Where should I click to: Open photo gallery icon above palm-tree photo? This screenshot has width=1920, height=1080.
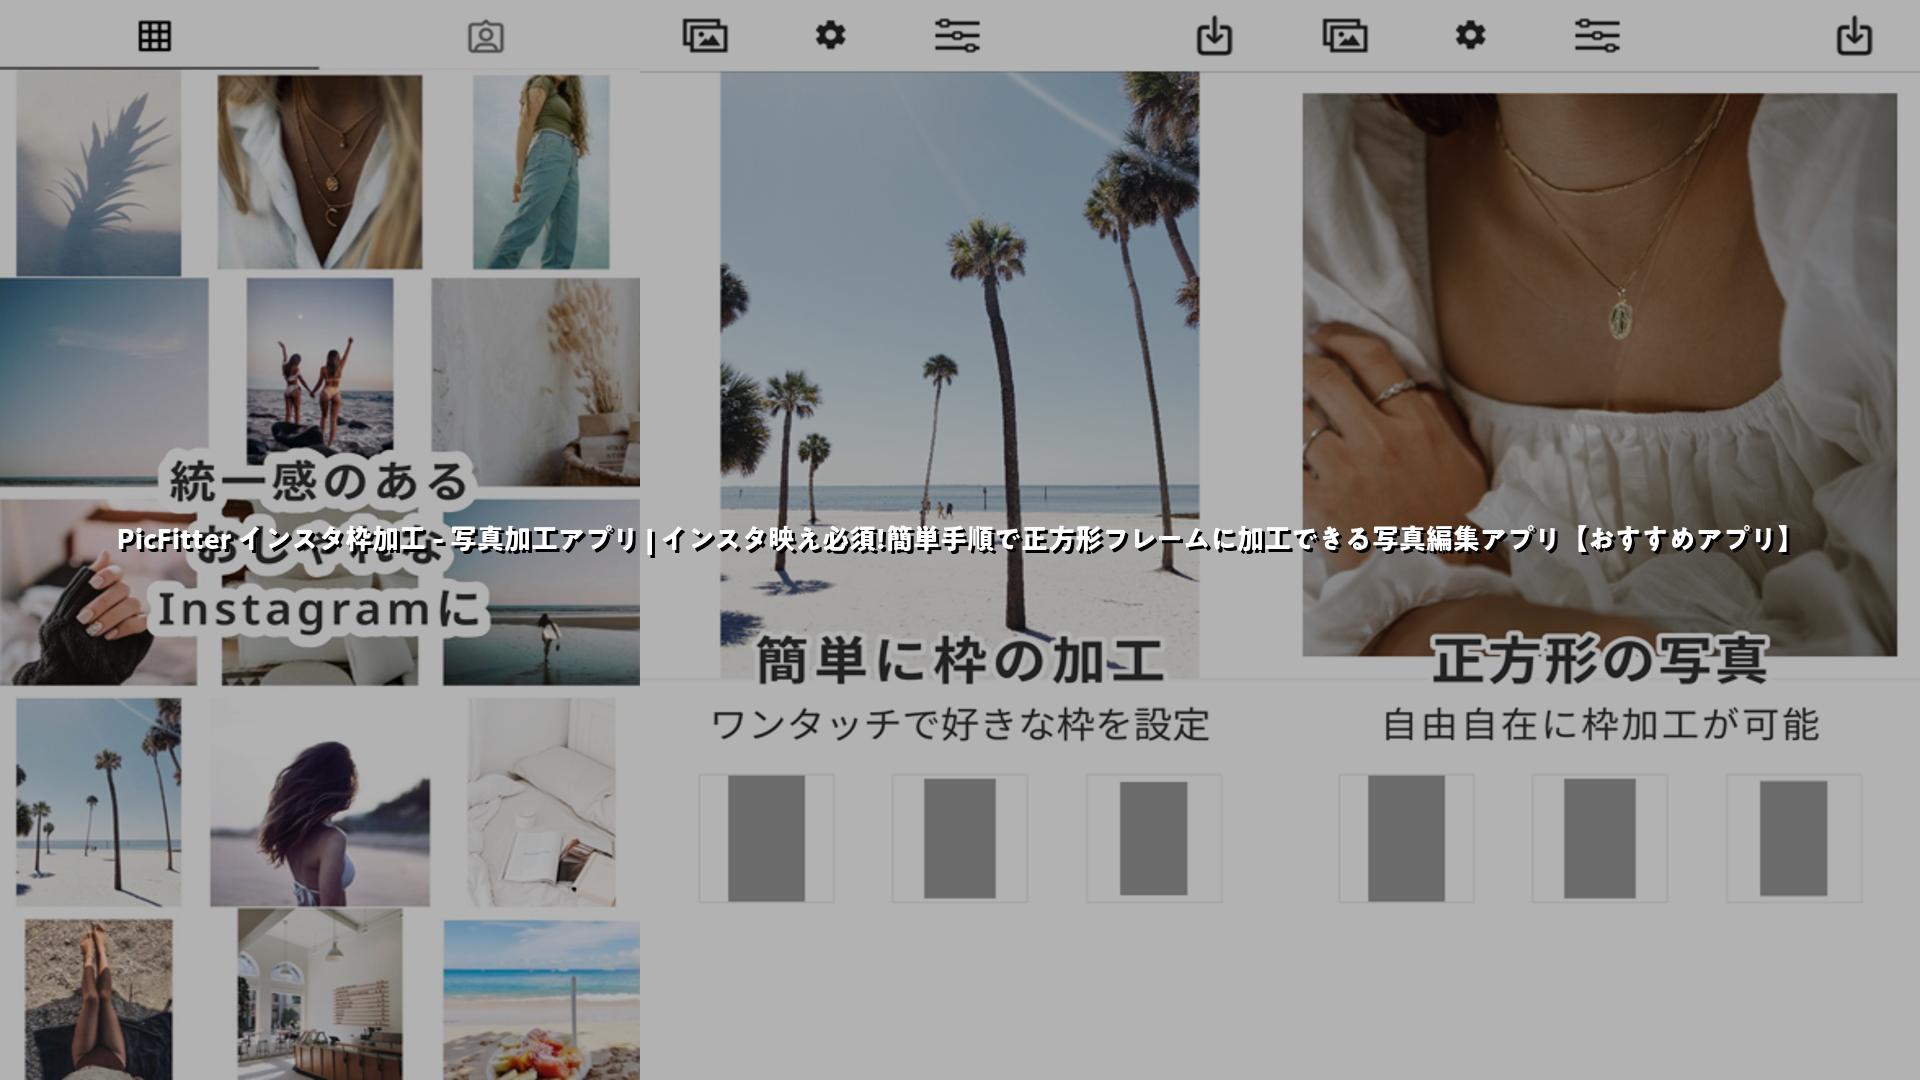(705, 36)
